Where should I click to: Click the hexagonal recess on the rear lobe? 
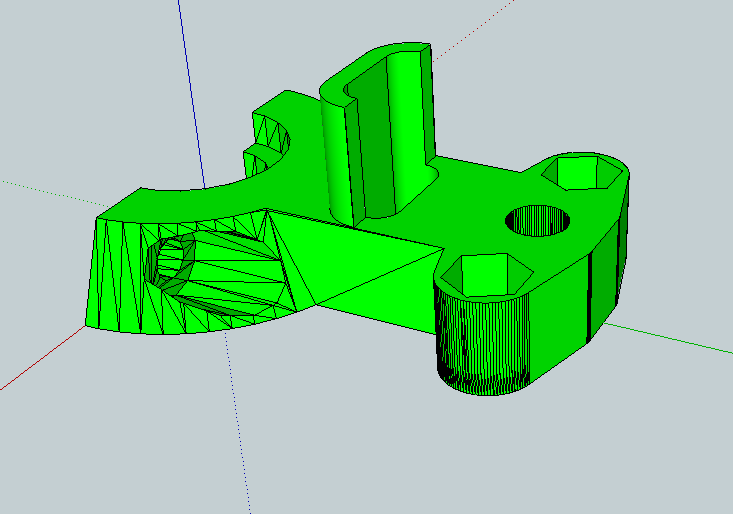tap(582, 173)
